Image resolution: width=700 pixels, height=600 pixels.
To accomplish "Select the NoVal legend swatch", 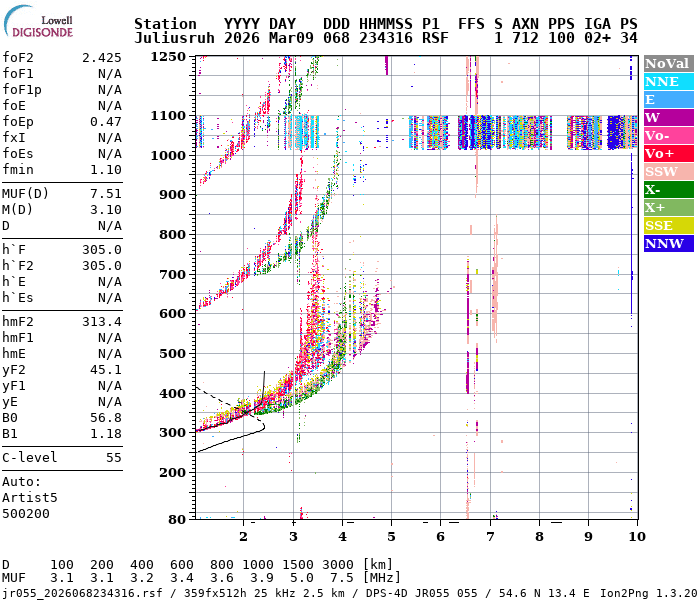I will click(x=667, y=63).
